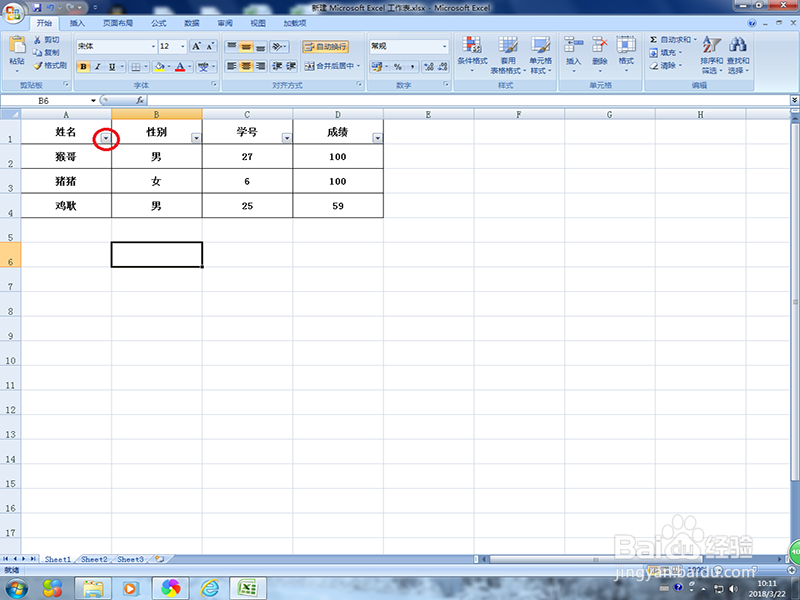Click the cell borders icon
This screenshot has width=800, height=600.
(x=135, y=67)
